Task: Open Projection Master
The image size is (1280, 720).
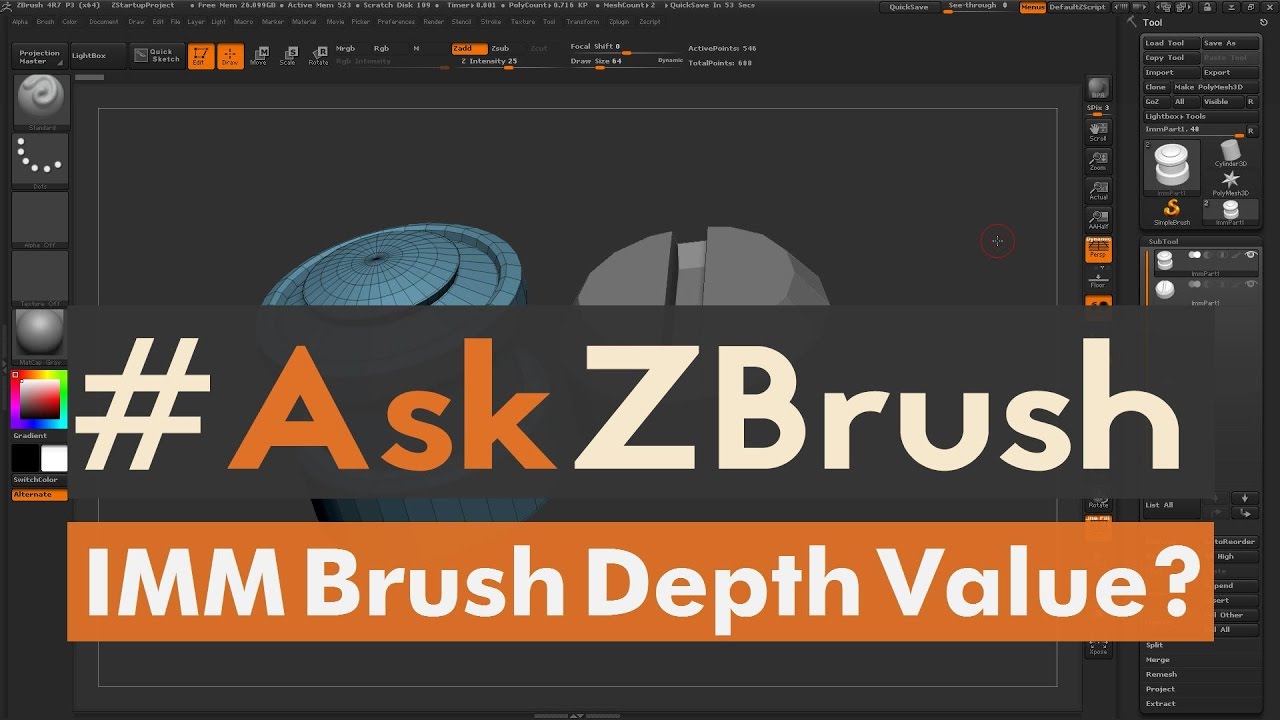Action: (x=40, y=56)
